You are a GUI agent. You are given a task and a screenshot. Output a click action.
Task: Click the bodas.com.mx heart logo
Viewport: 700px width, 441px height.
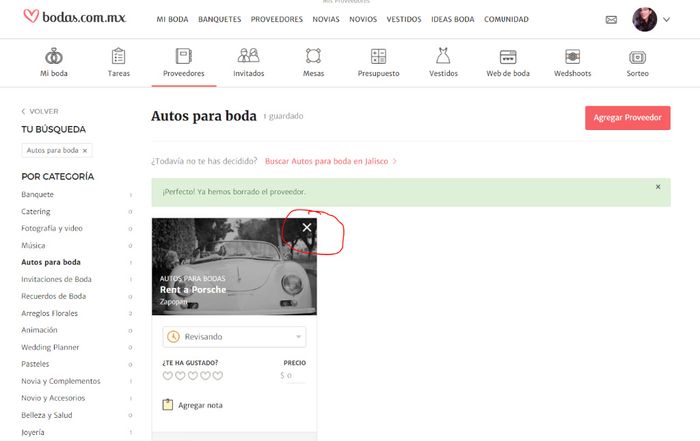pyautogui.click(x=75, y=17)
